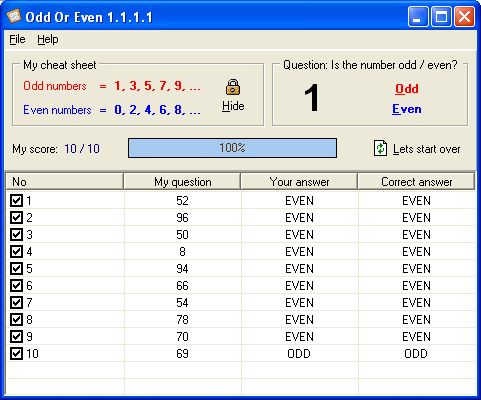Viewport: 481px width, 400px height.
Task: Click the Hide cheat sheet label
Action: 233,106
